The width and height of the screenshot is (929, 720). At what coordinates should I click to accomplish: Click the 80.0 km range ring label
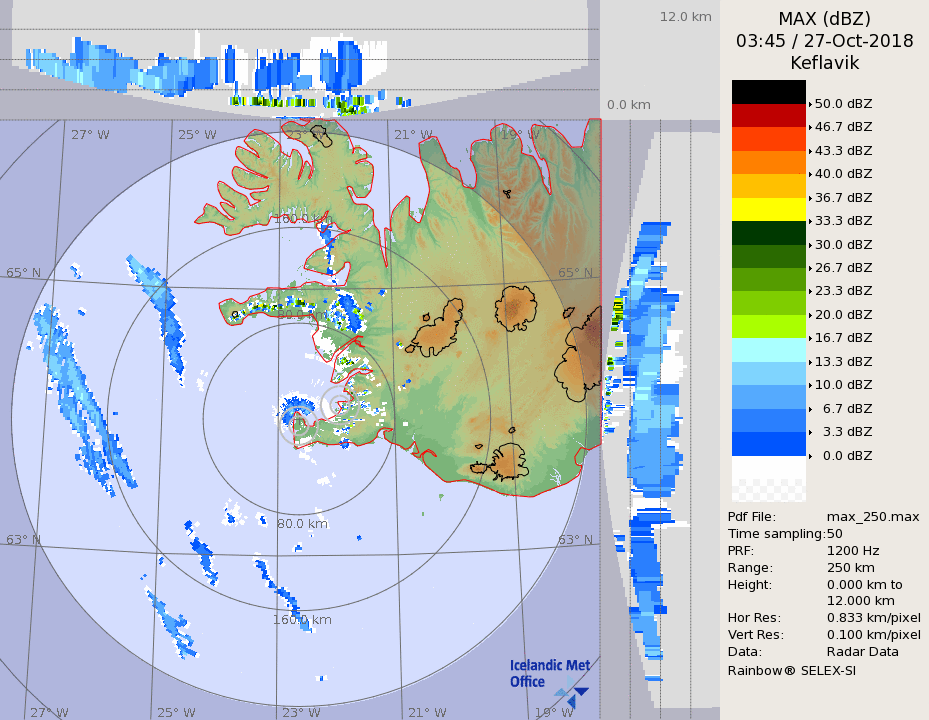[x=303, y=523]
